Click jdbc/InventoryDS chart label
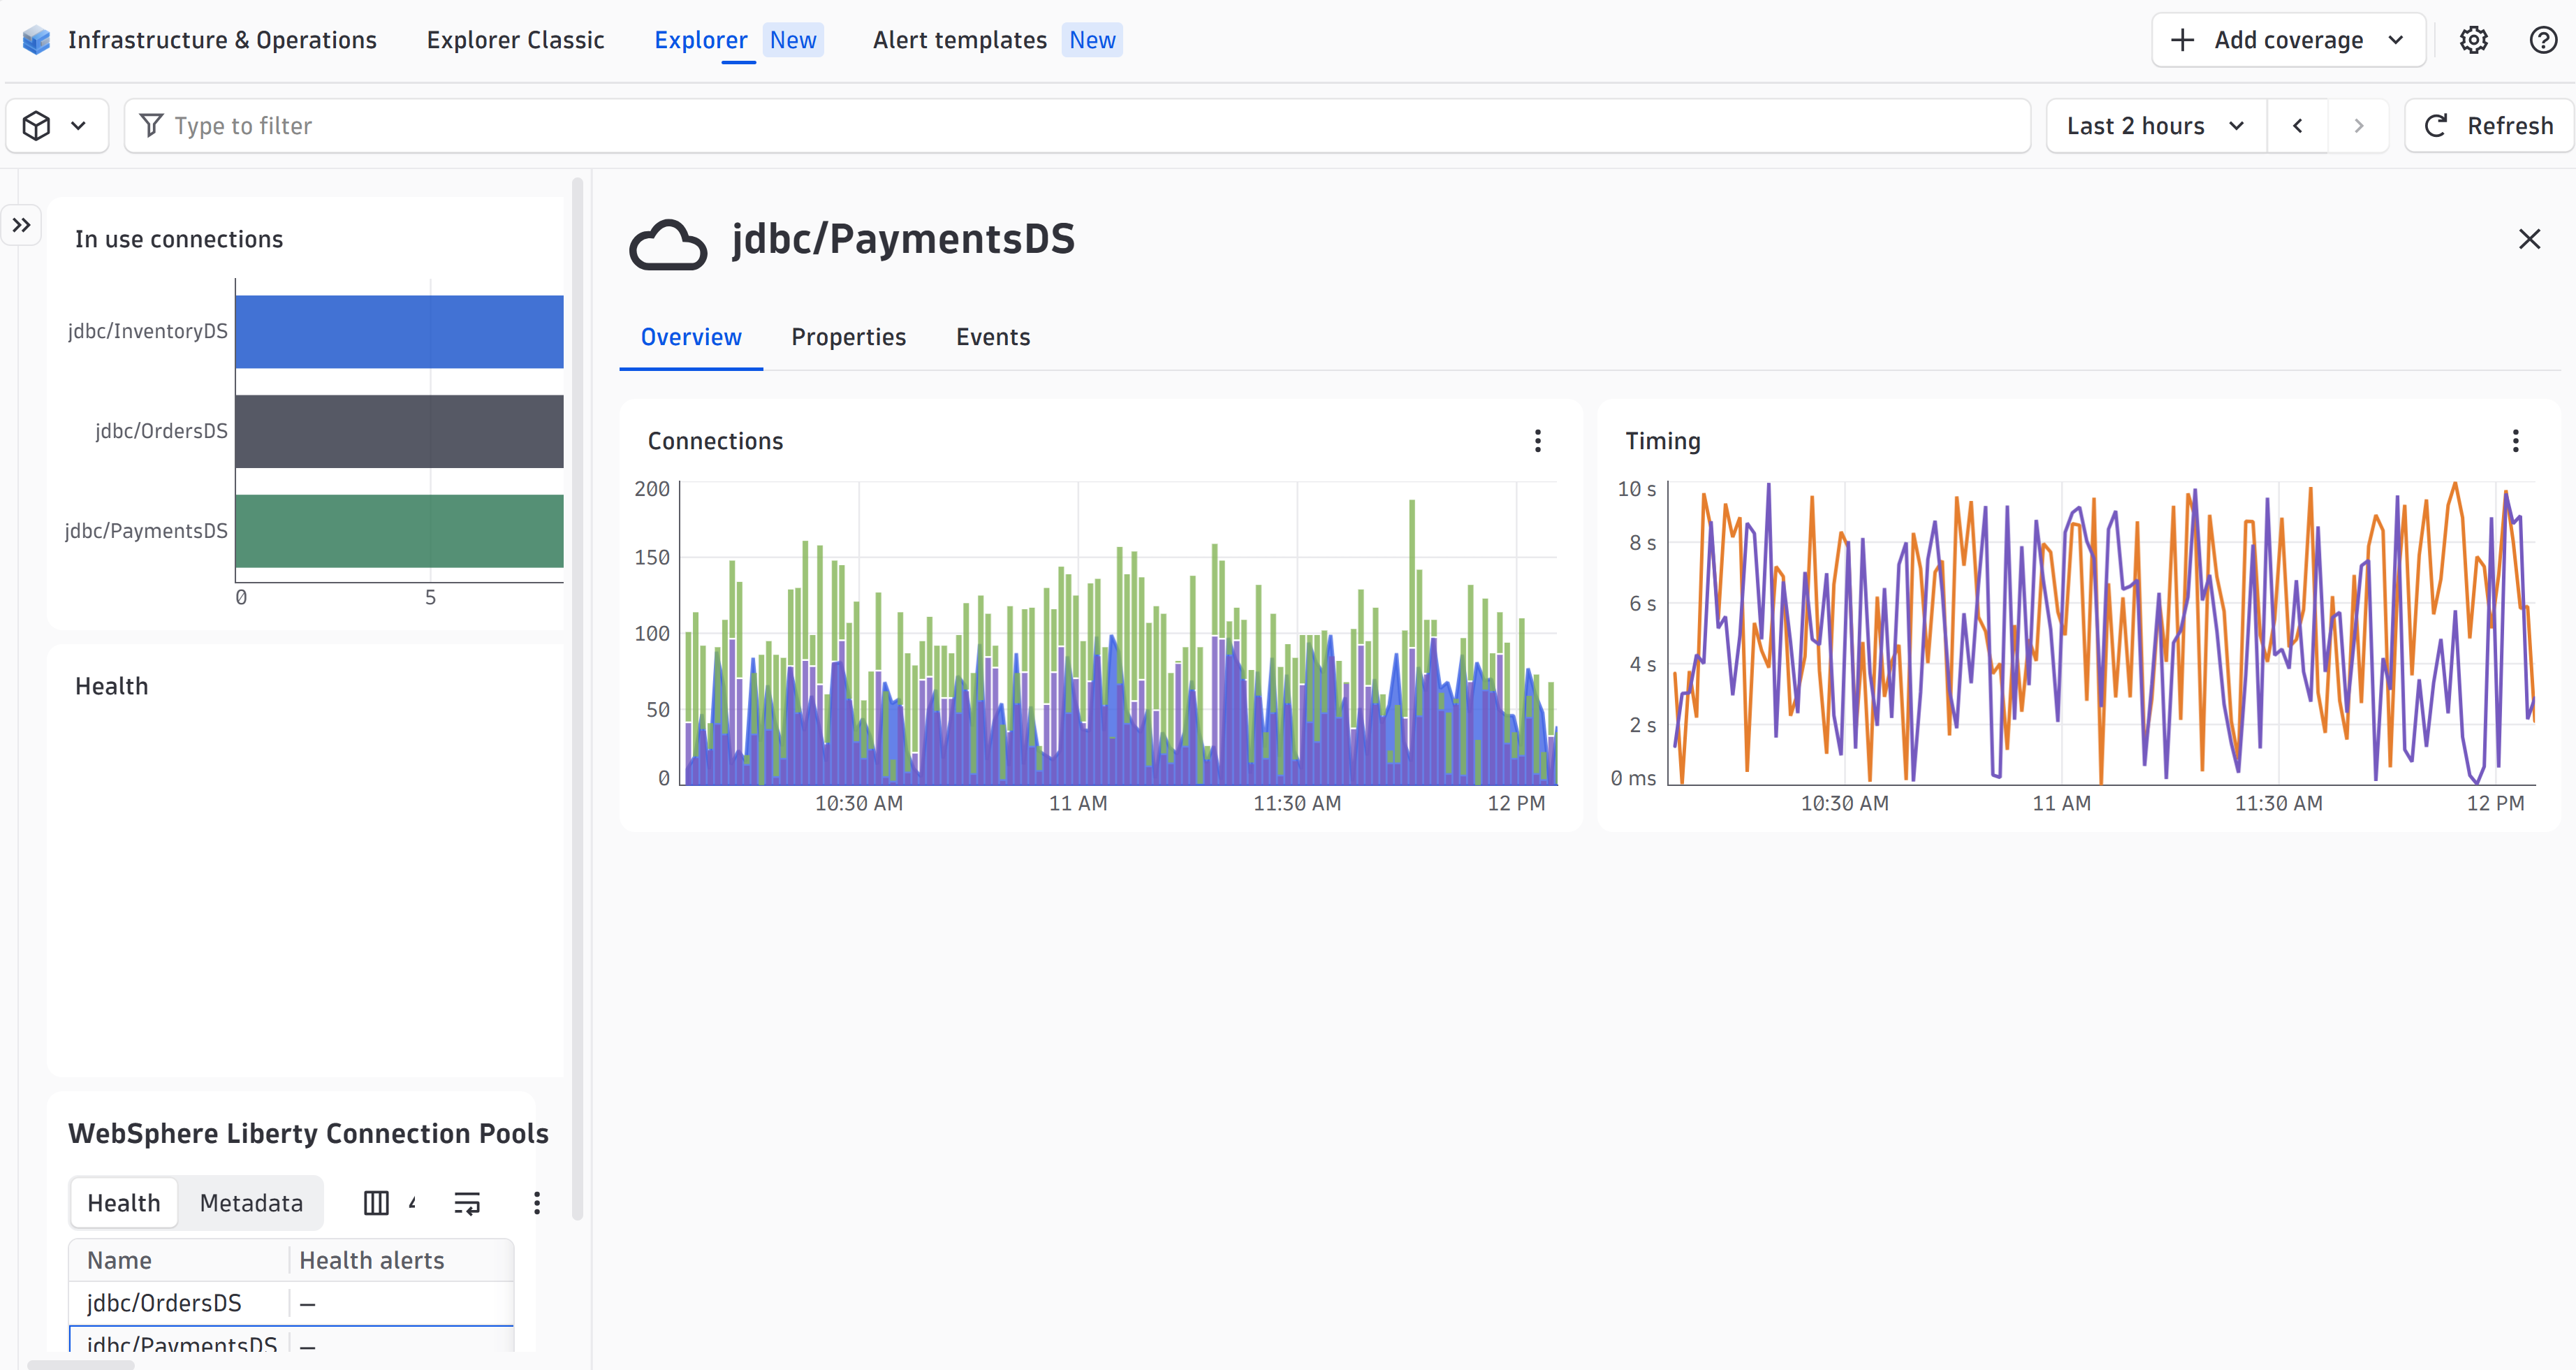The height and width of the screenshot is (1370, 2576). click(148, 331)
